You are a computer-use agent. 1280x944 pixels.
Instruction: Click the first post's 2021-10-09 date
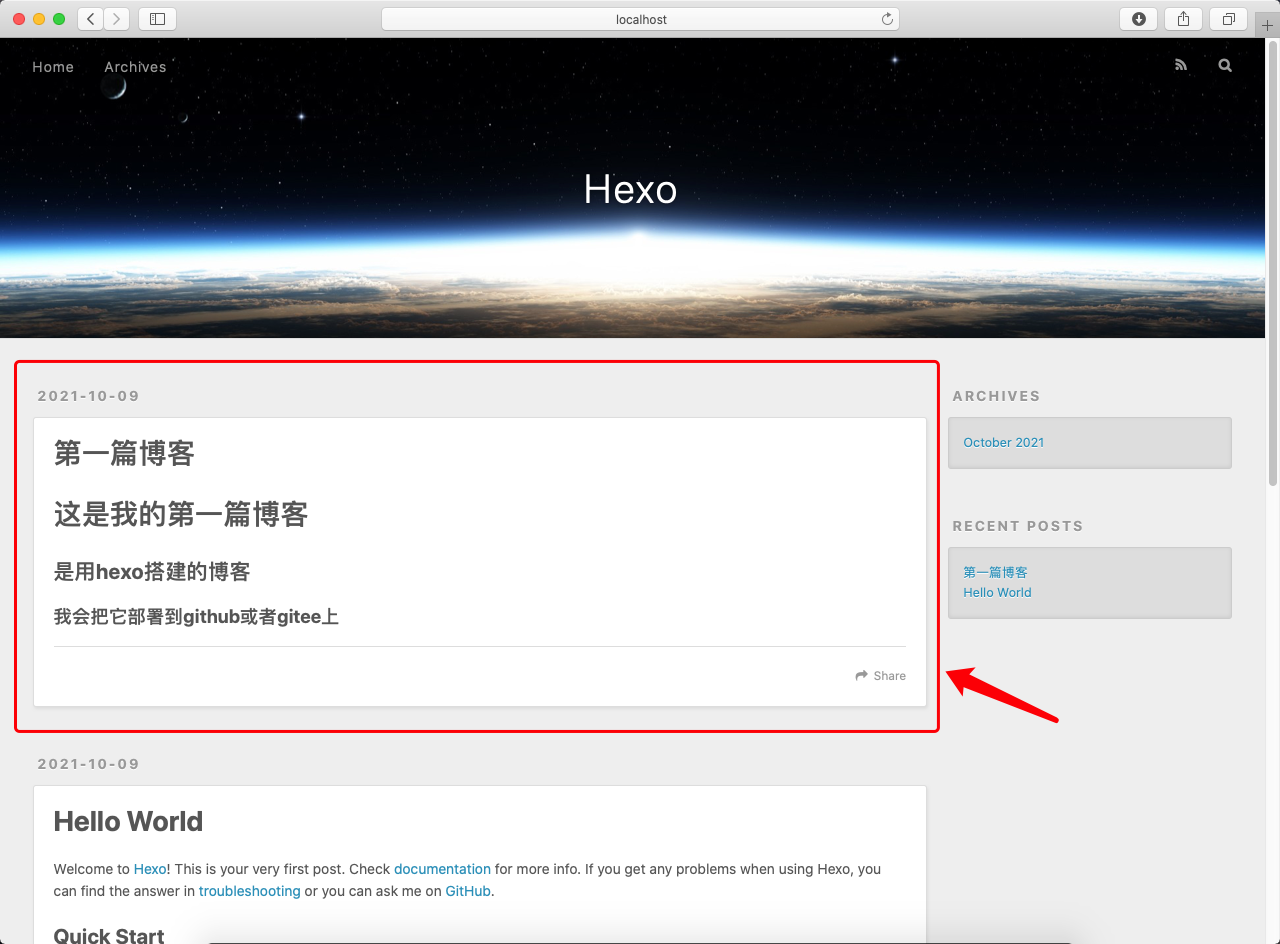pyautogui.click(x=88, y=396)
